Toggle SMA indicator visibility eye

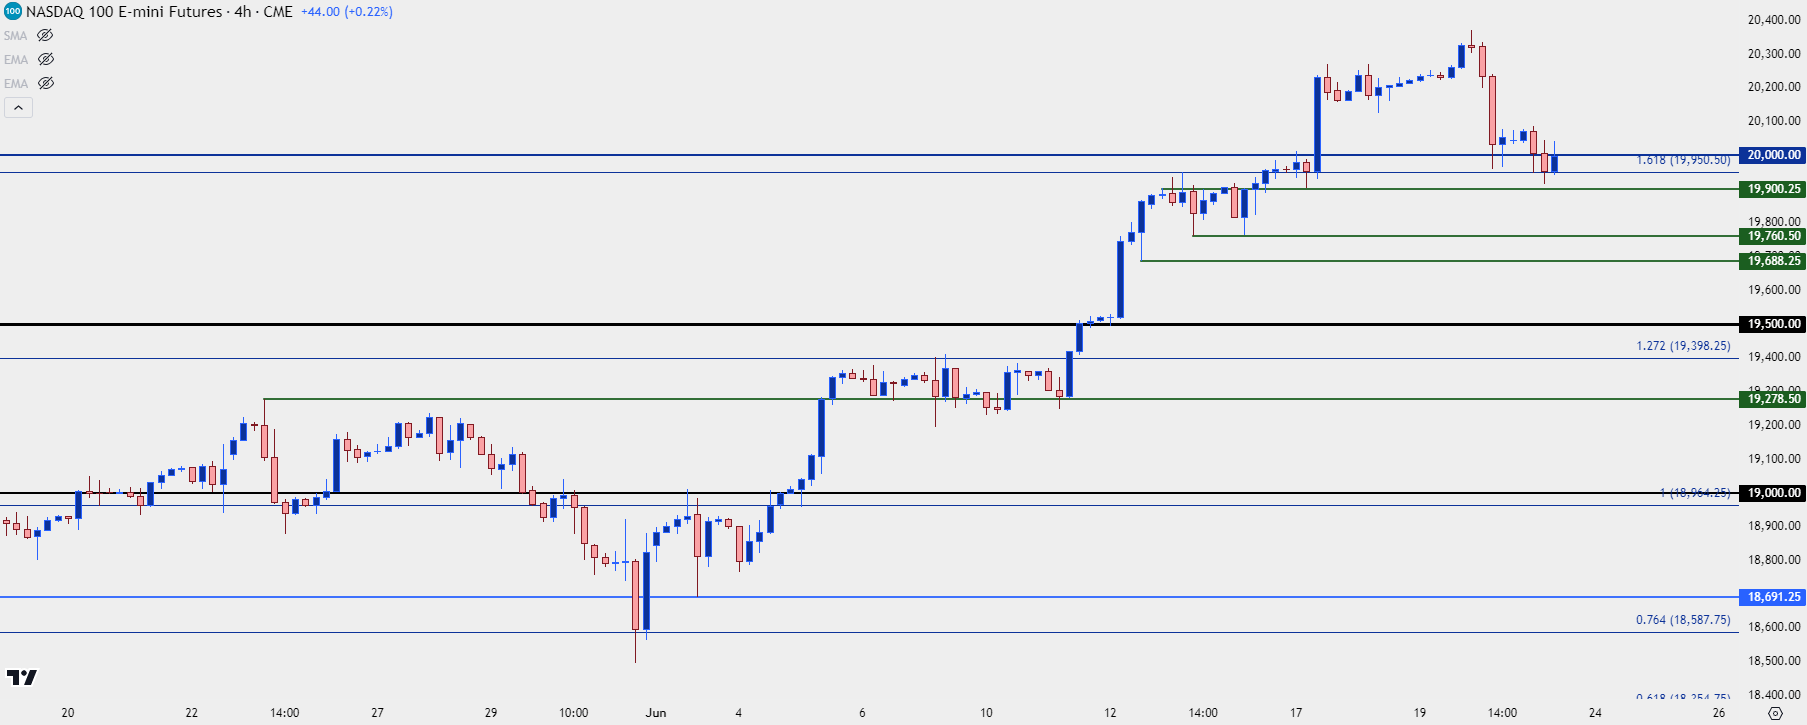pyautogui.click(x=45, y=35)
